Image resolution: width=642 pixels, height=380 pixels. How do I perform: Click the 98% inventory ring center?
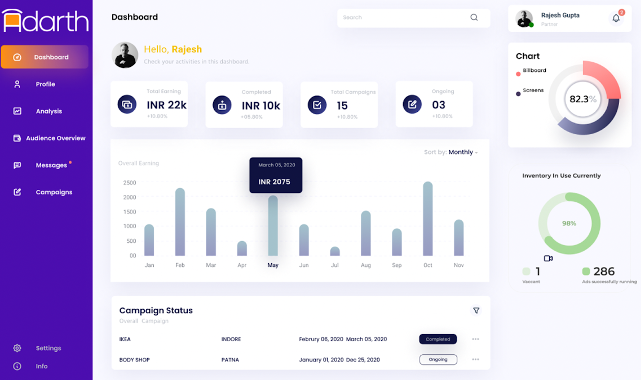point(569,224)
